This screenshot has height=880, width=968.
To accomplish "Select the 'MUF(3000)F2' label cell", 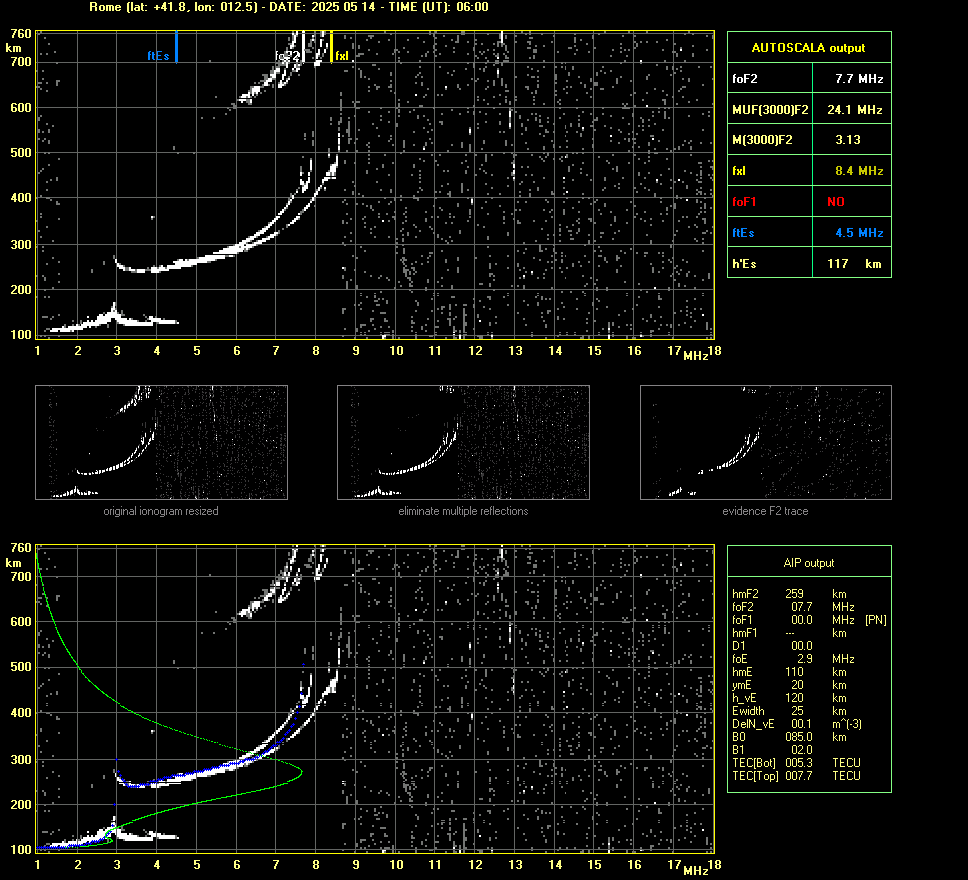I will pyautogui.click(x=770, y=109).
